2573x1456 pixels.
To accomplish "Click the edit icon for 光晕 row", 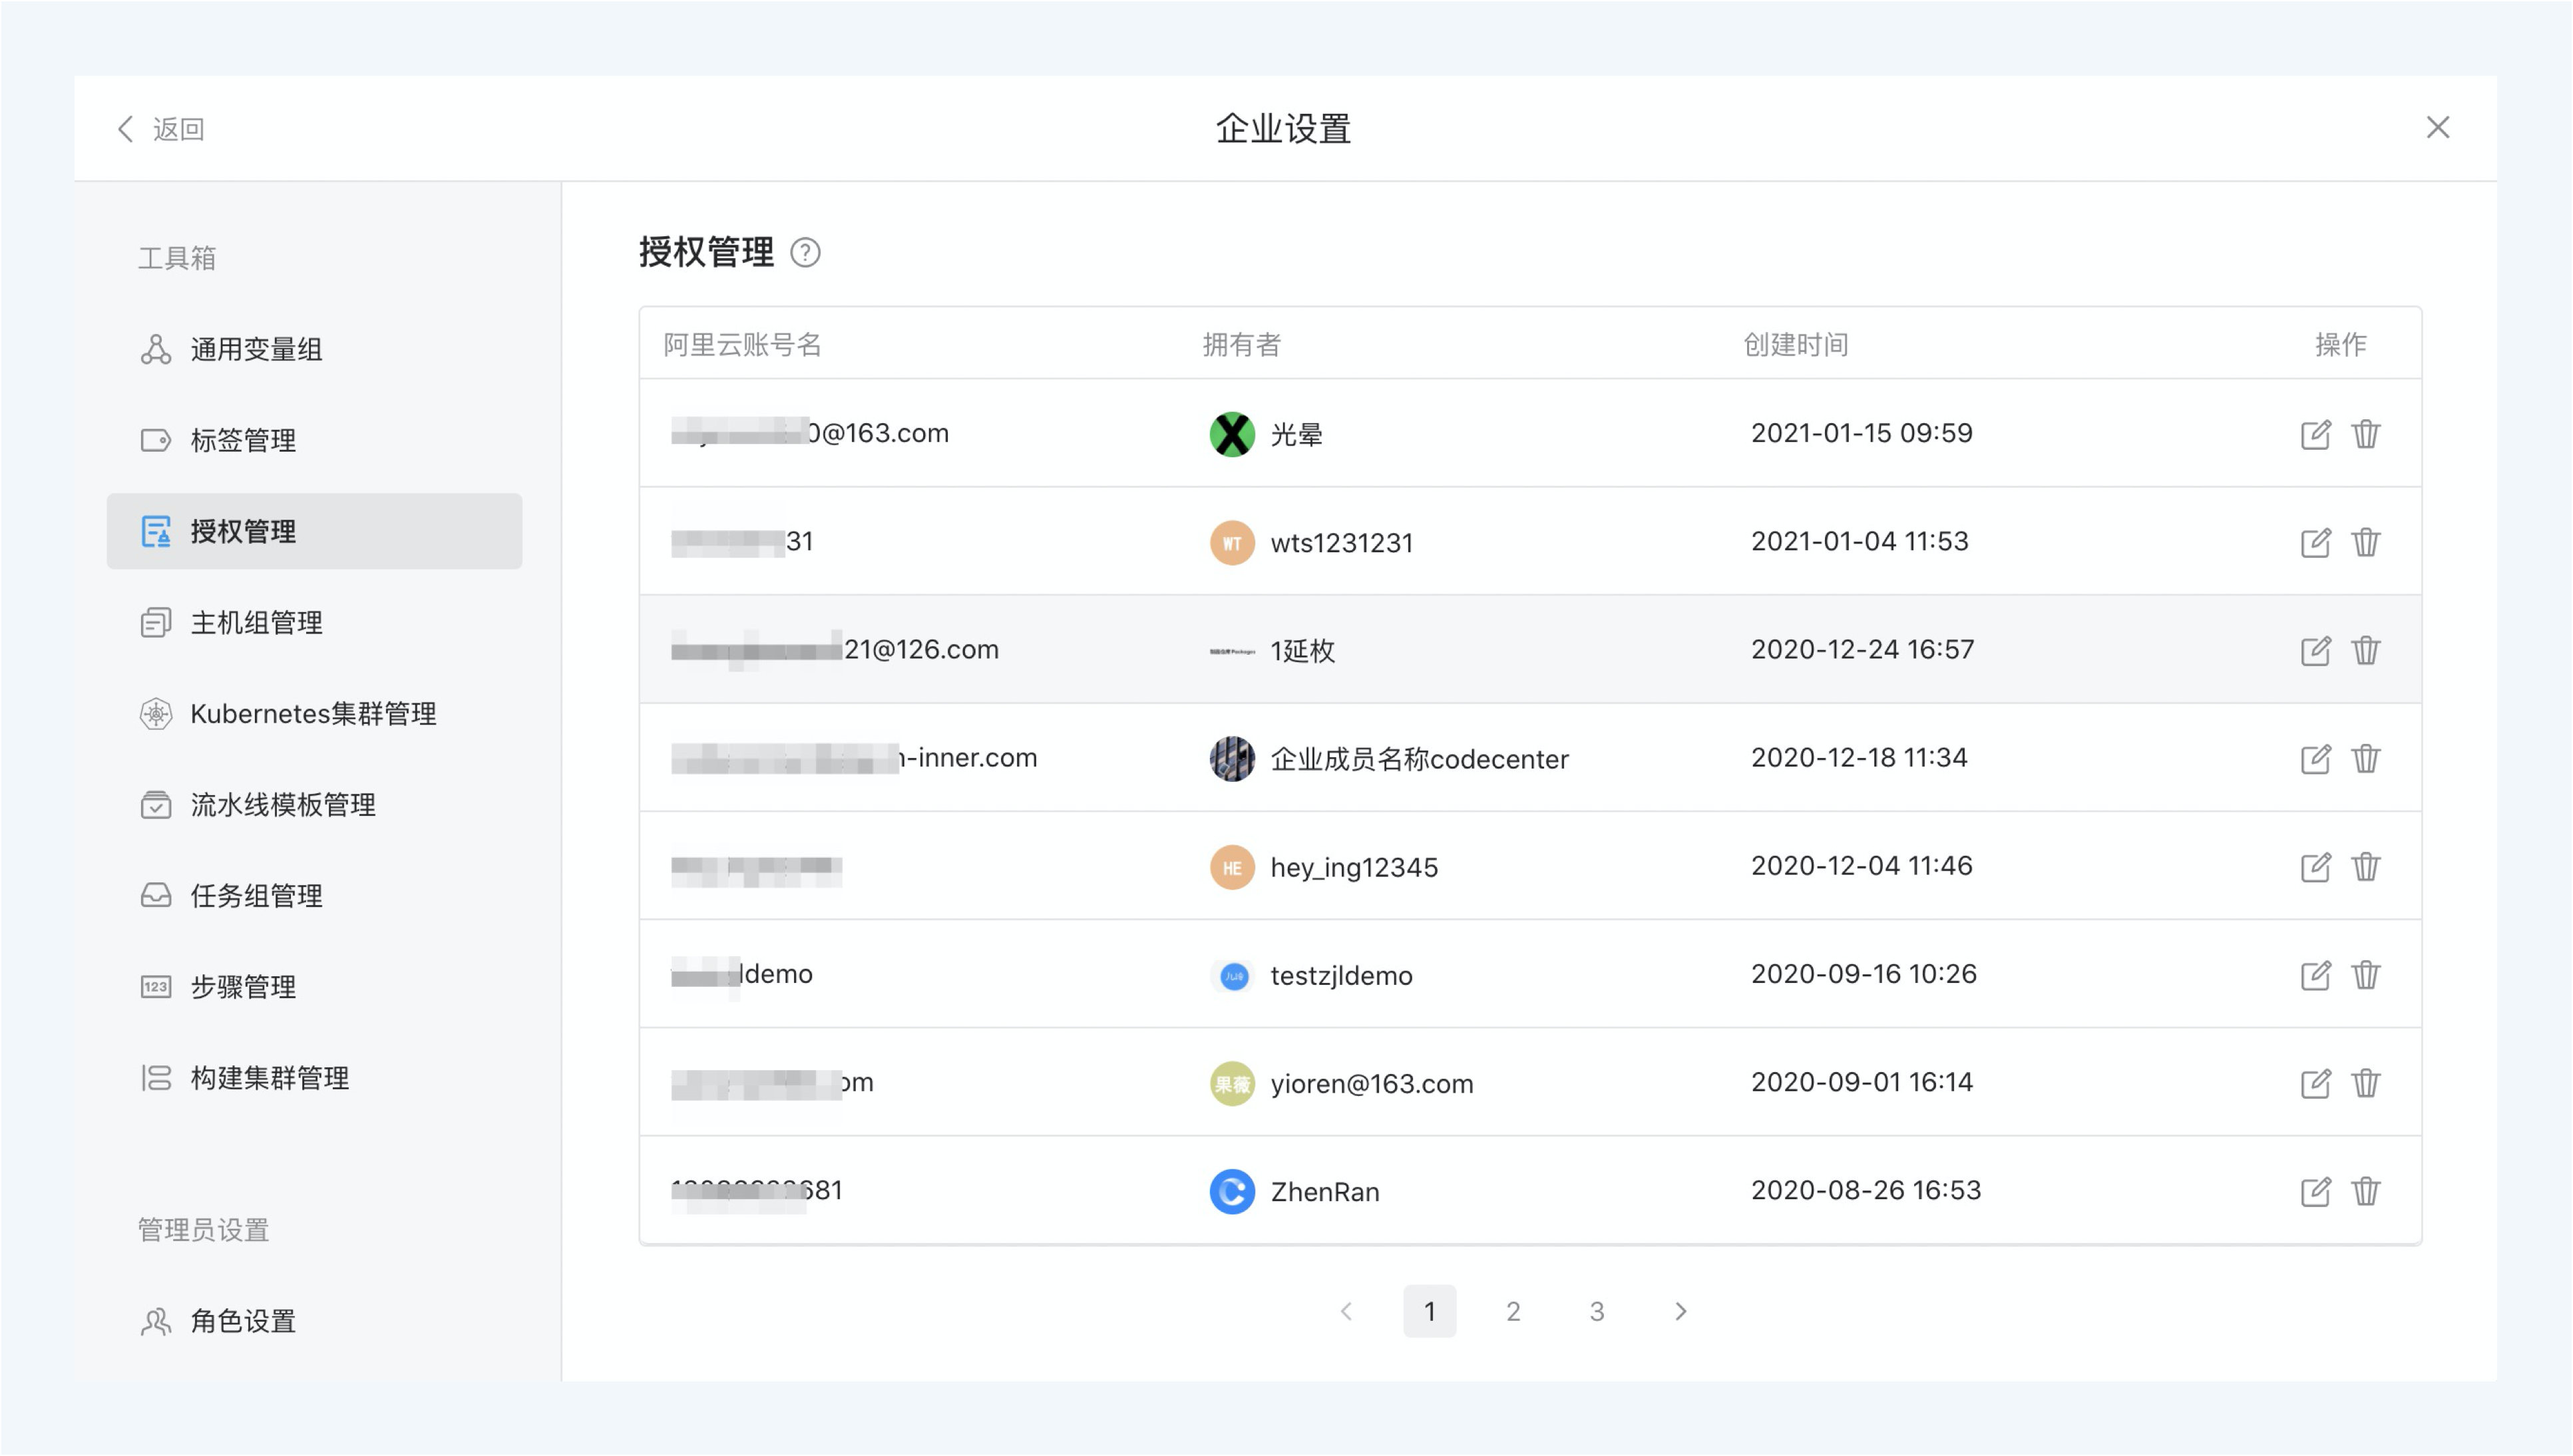I will point(2315,434).
